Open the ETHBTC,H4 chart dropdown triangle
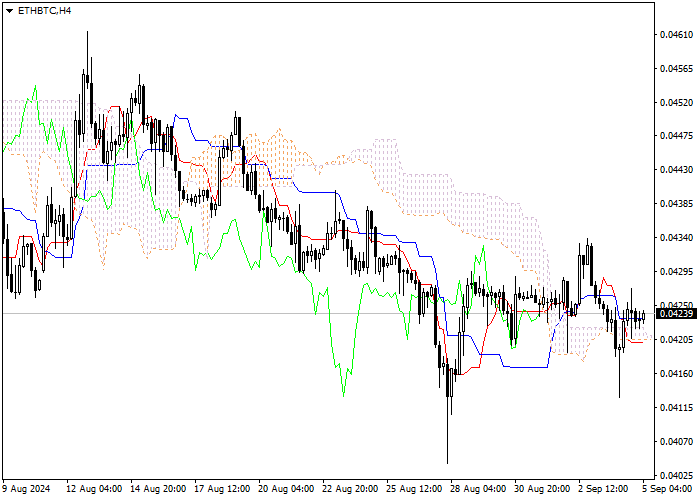The width and height of the screenshot is (700, 500). coord(9,11)
